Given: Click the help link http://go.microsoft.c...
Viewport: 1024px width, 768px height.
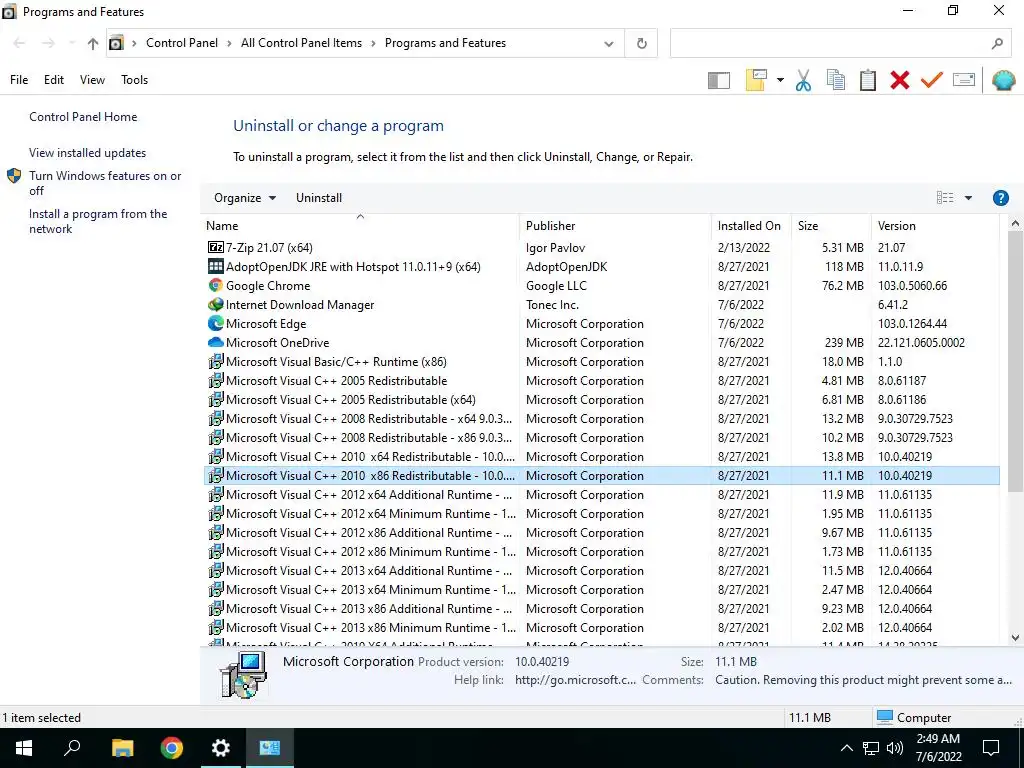Looking at the screenshot, I should pyautogui.click(x=575, y=680).
